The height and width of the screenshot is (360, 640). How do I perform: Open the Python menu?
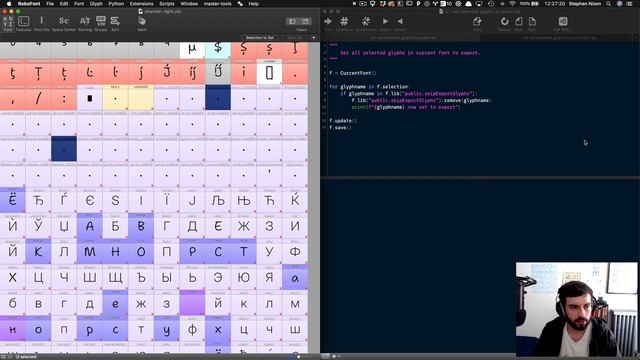(116, 4)
